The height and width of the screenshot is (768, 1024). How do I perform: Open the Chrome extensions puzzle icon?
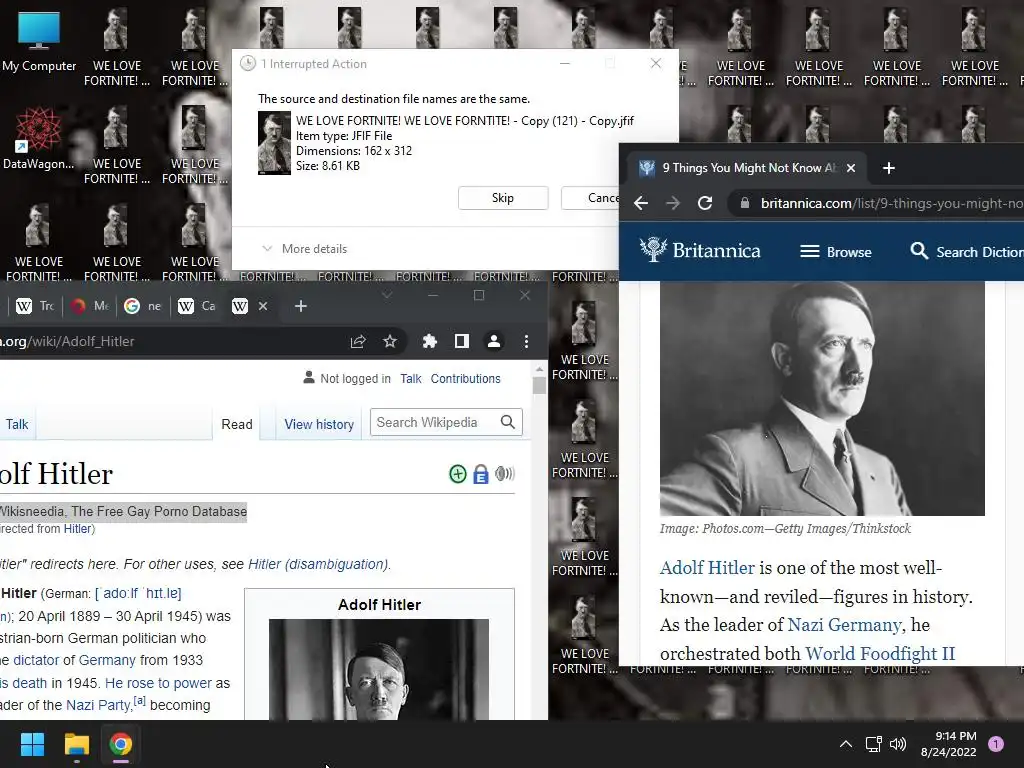(x=430, y=342)
